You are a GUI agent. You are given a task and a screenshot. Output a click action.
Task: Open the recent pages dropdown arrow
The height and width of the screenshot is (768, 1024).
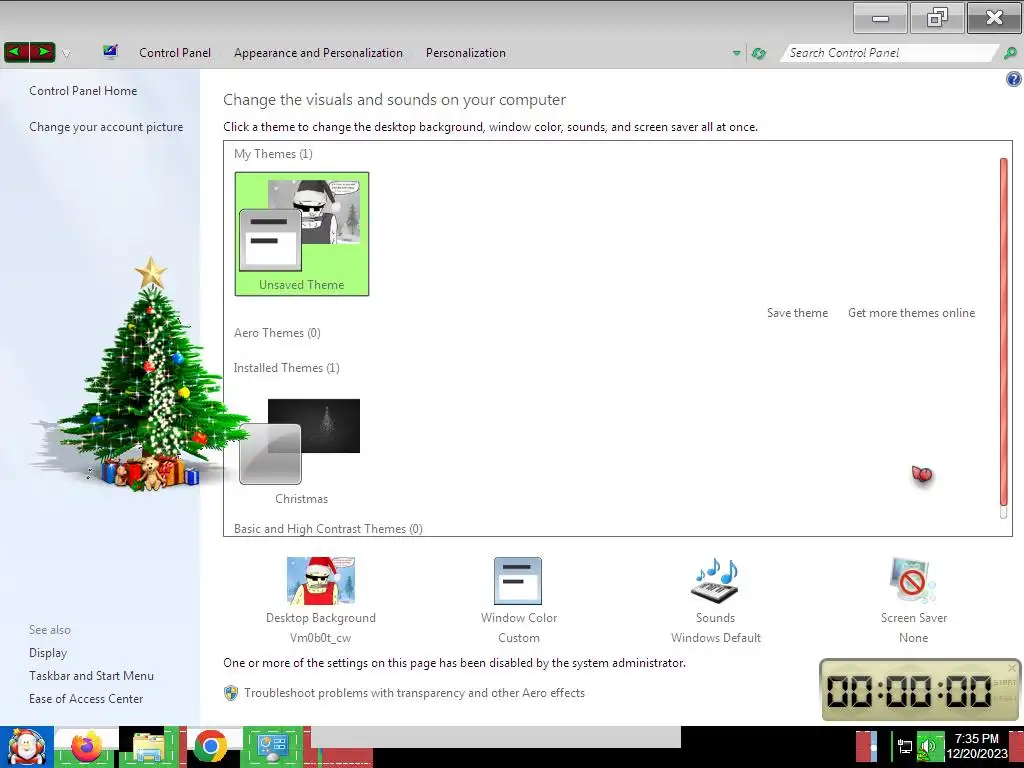[x=66, y=53]
